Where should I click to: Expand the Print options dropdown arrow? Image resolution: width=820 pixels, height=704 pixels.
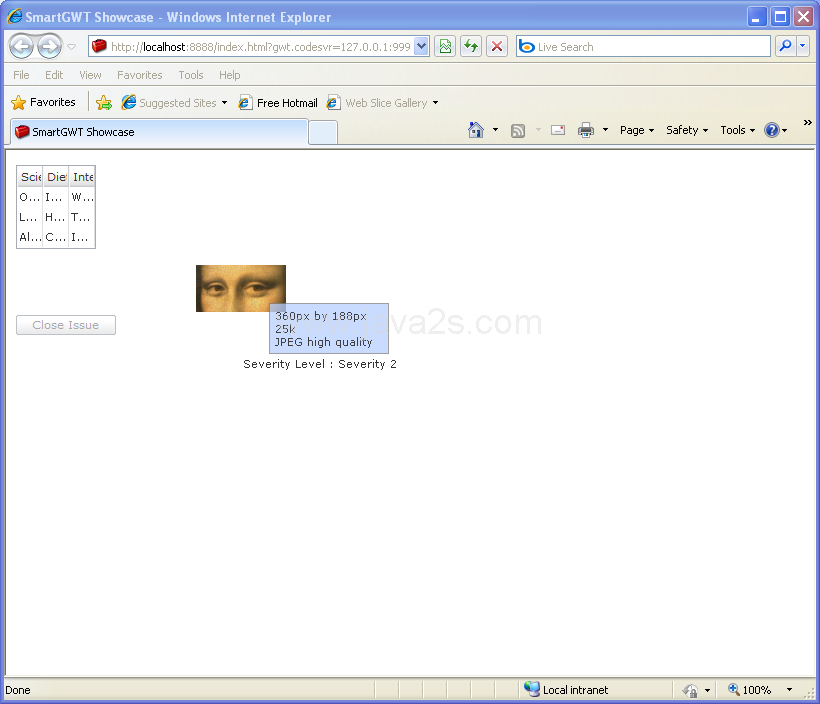[x=605, y=130]
